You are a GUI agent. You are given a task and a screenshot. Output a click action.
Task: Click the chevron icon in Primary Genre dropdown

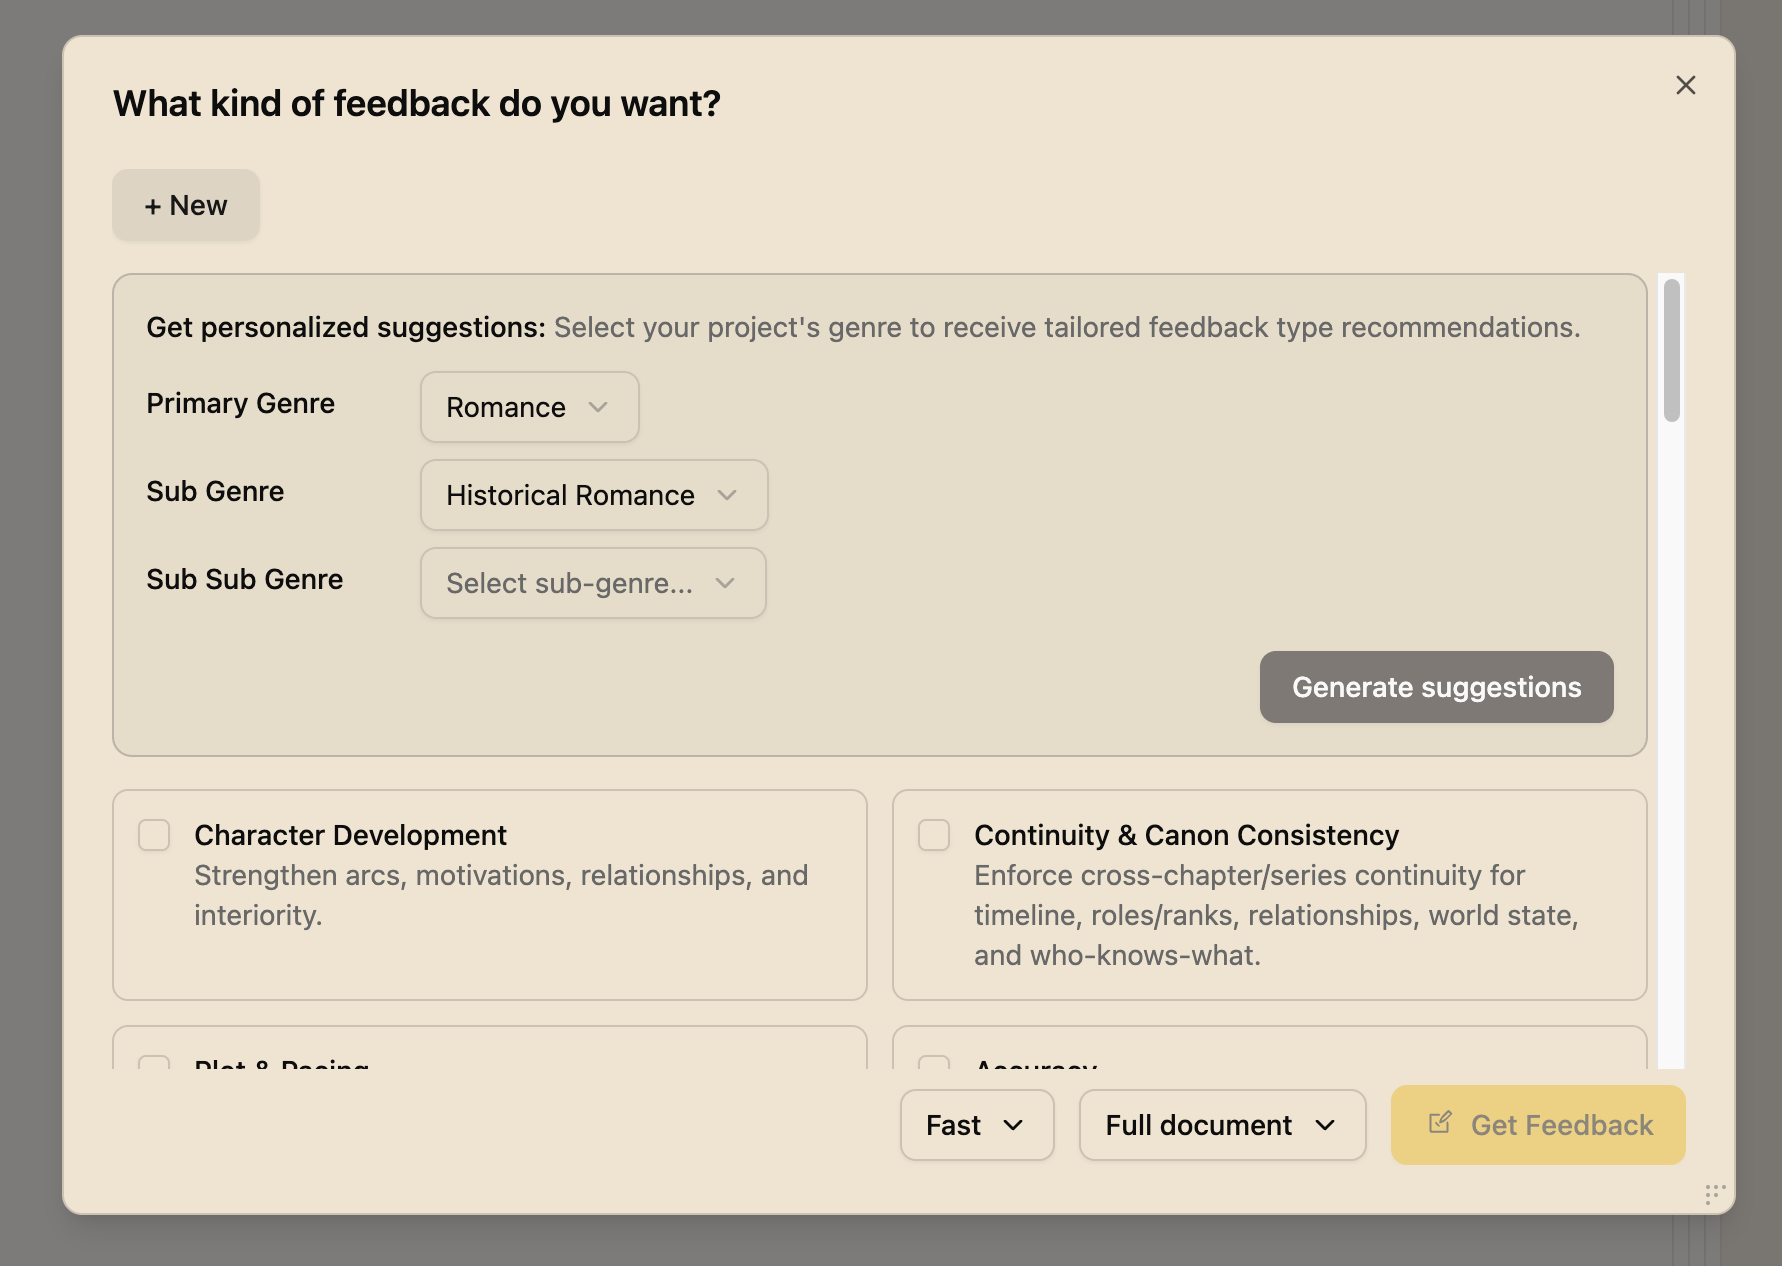tap(598, 407)
